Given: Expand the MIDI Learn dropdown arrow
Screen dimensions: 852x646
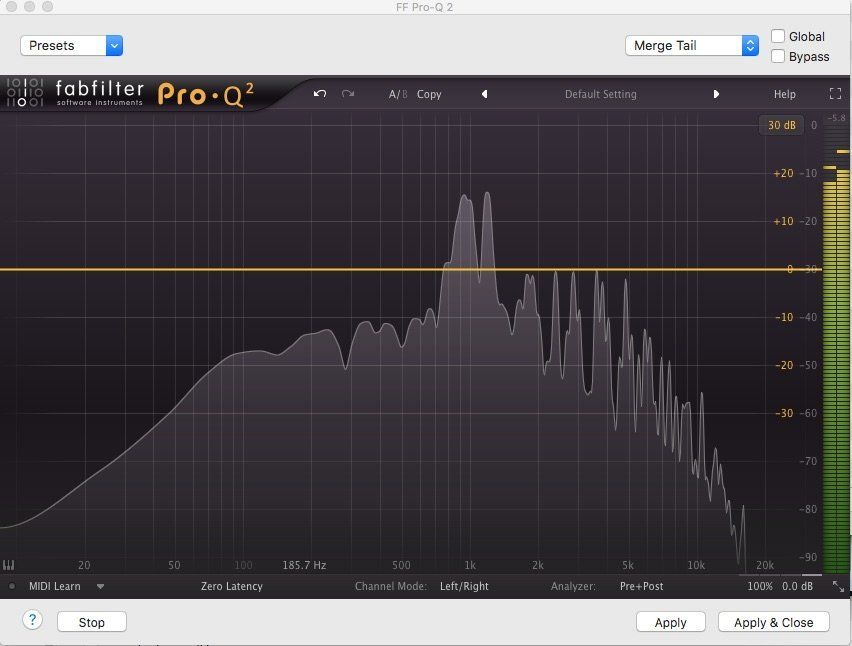Looking at the screenshot, I should coord(100,586).
